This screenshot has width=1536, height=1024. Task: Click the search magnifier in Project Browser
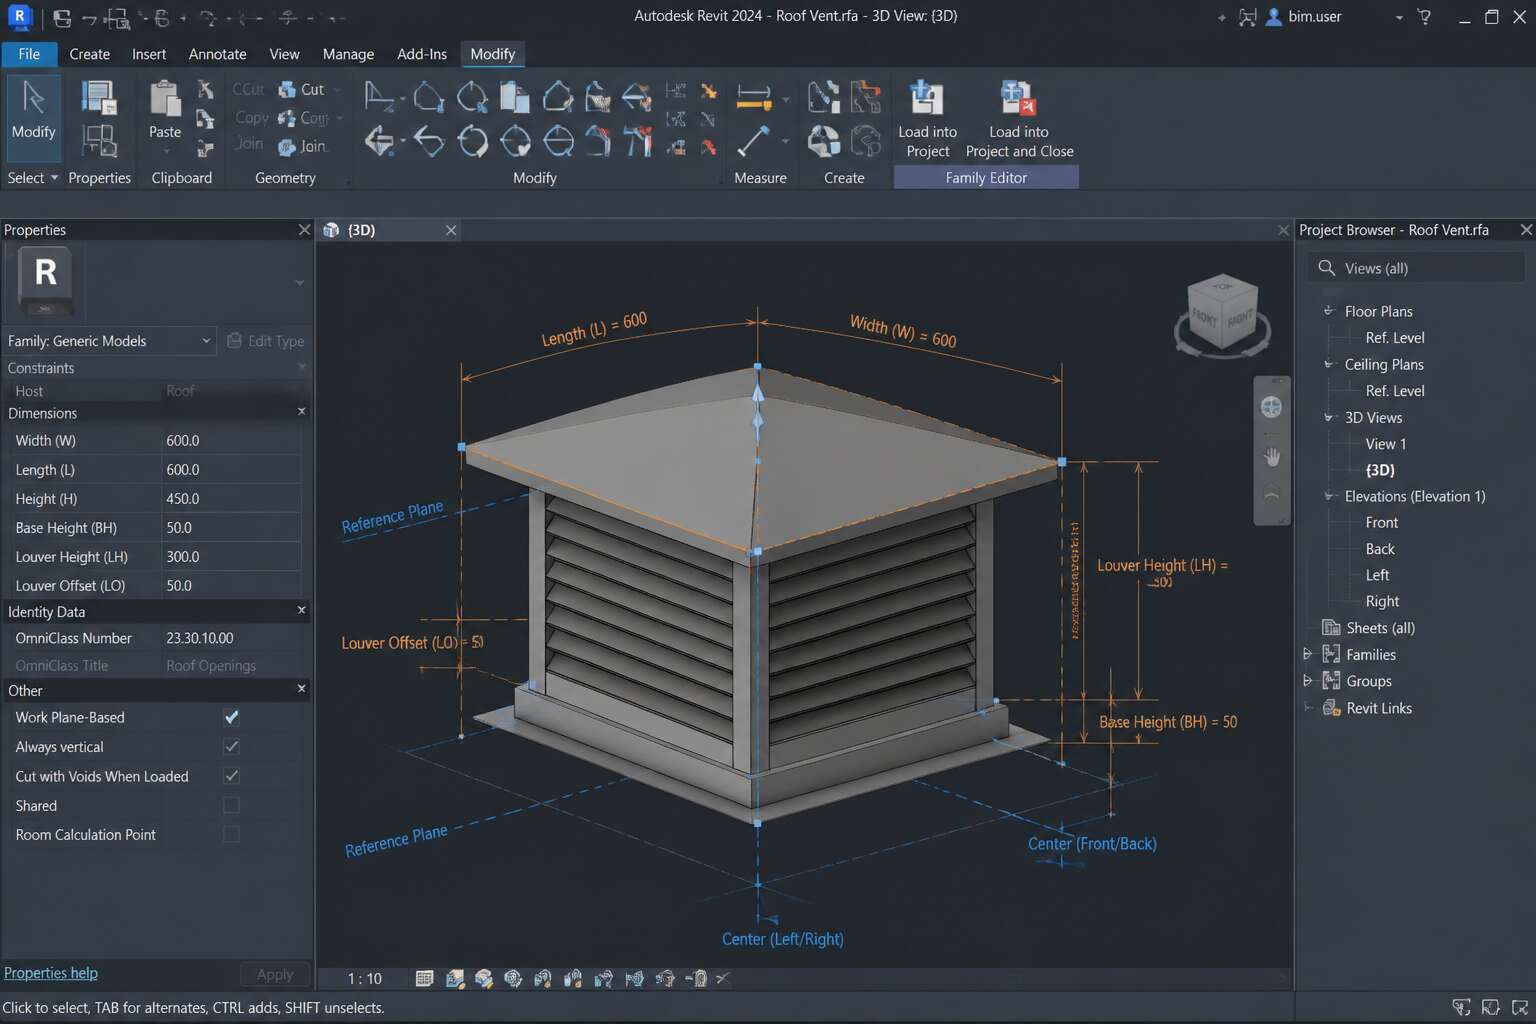tap(1327, 268)
